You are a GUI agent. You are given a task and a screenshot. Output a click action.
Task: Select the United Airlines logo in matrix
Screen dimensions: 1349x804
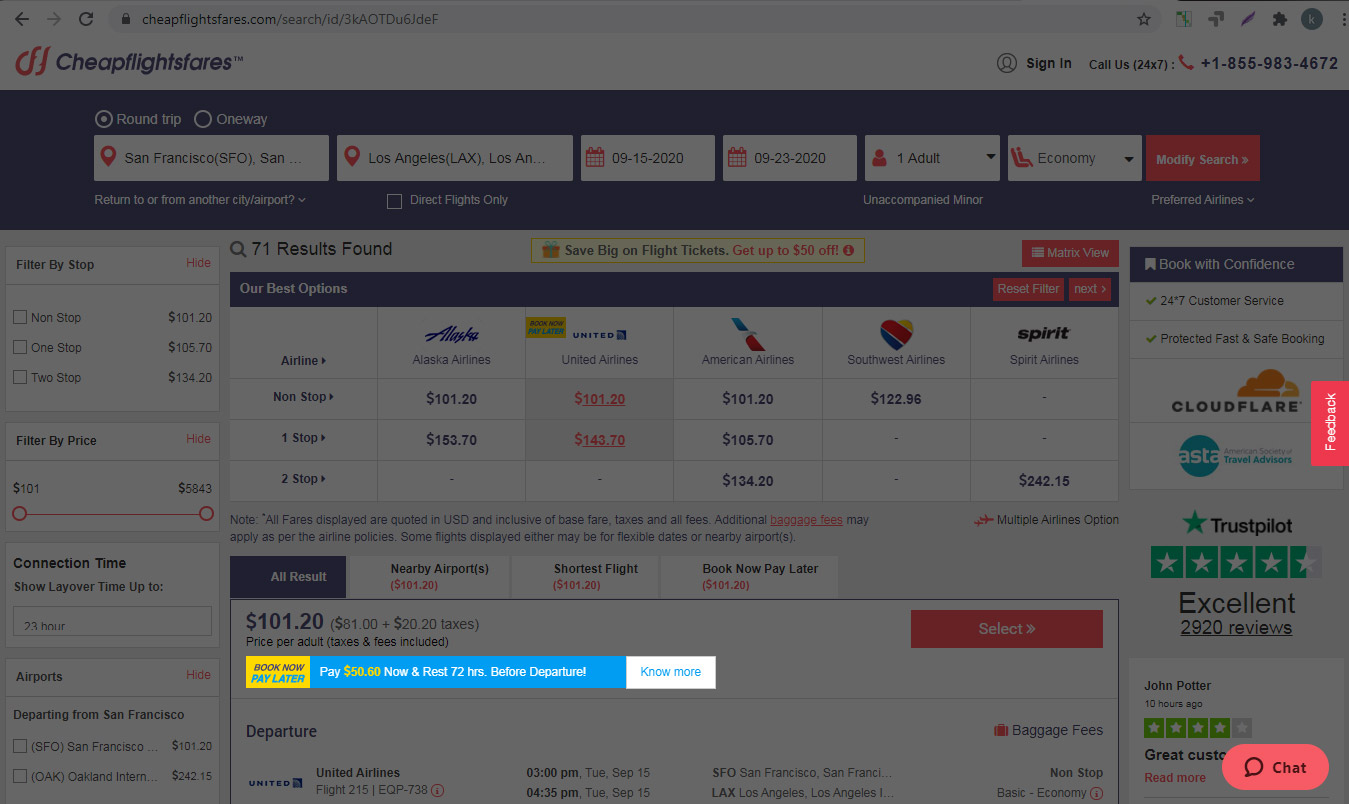coord(600,335)
